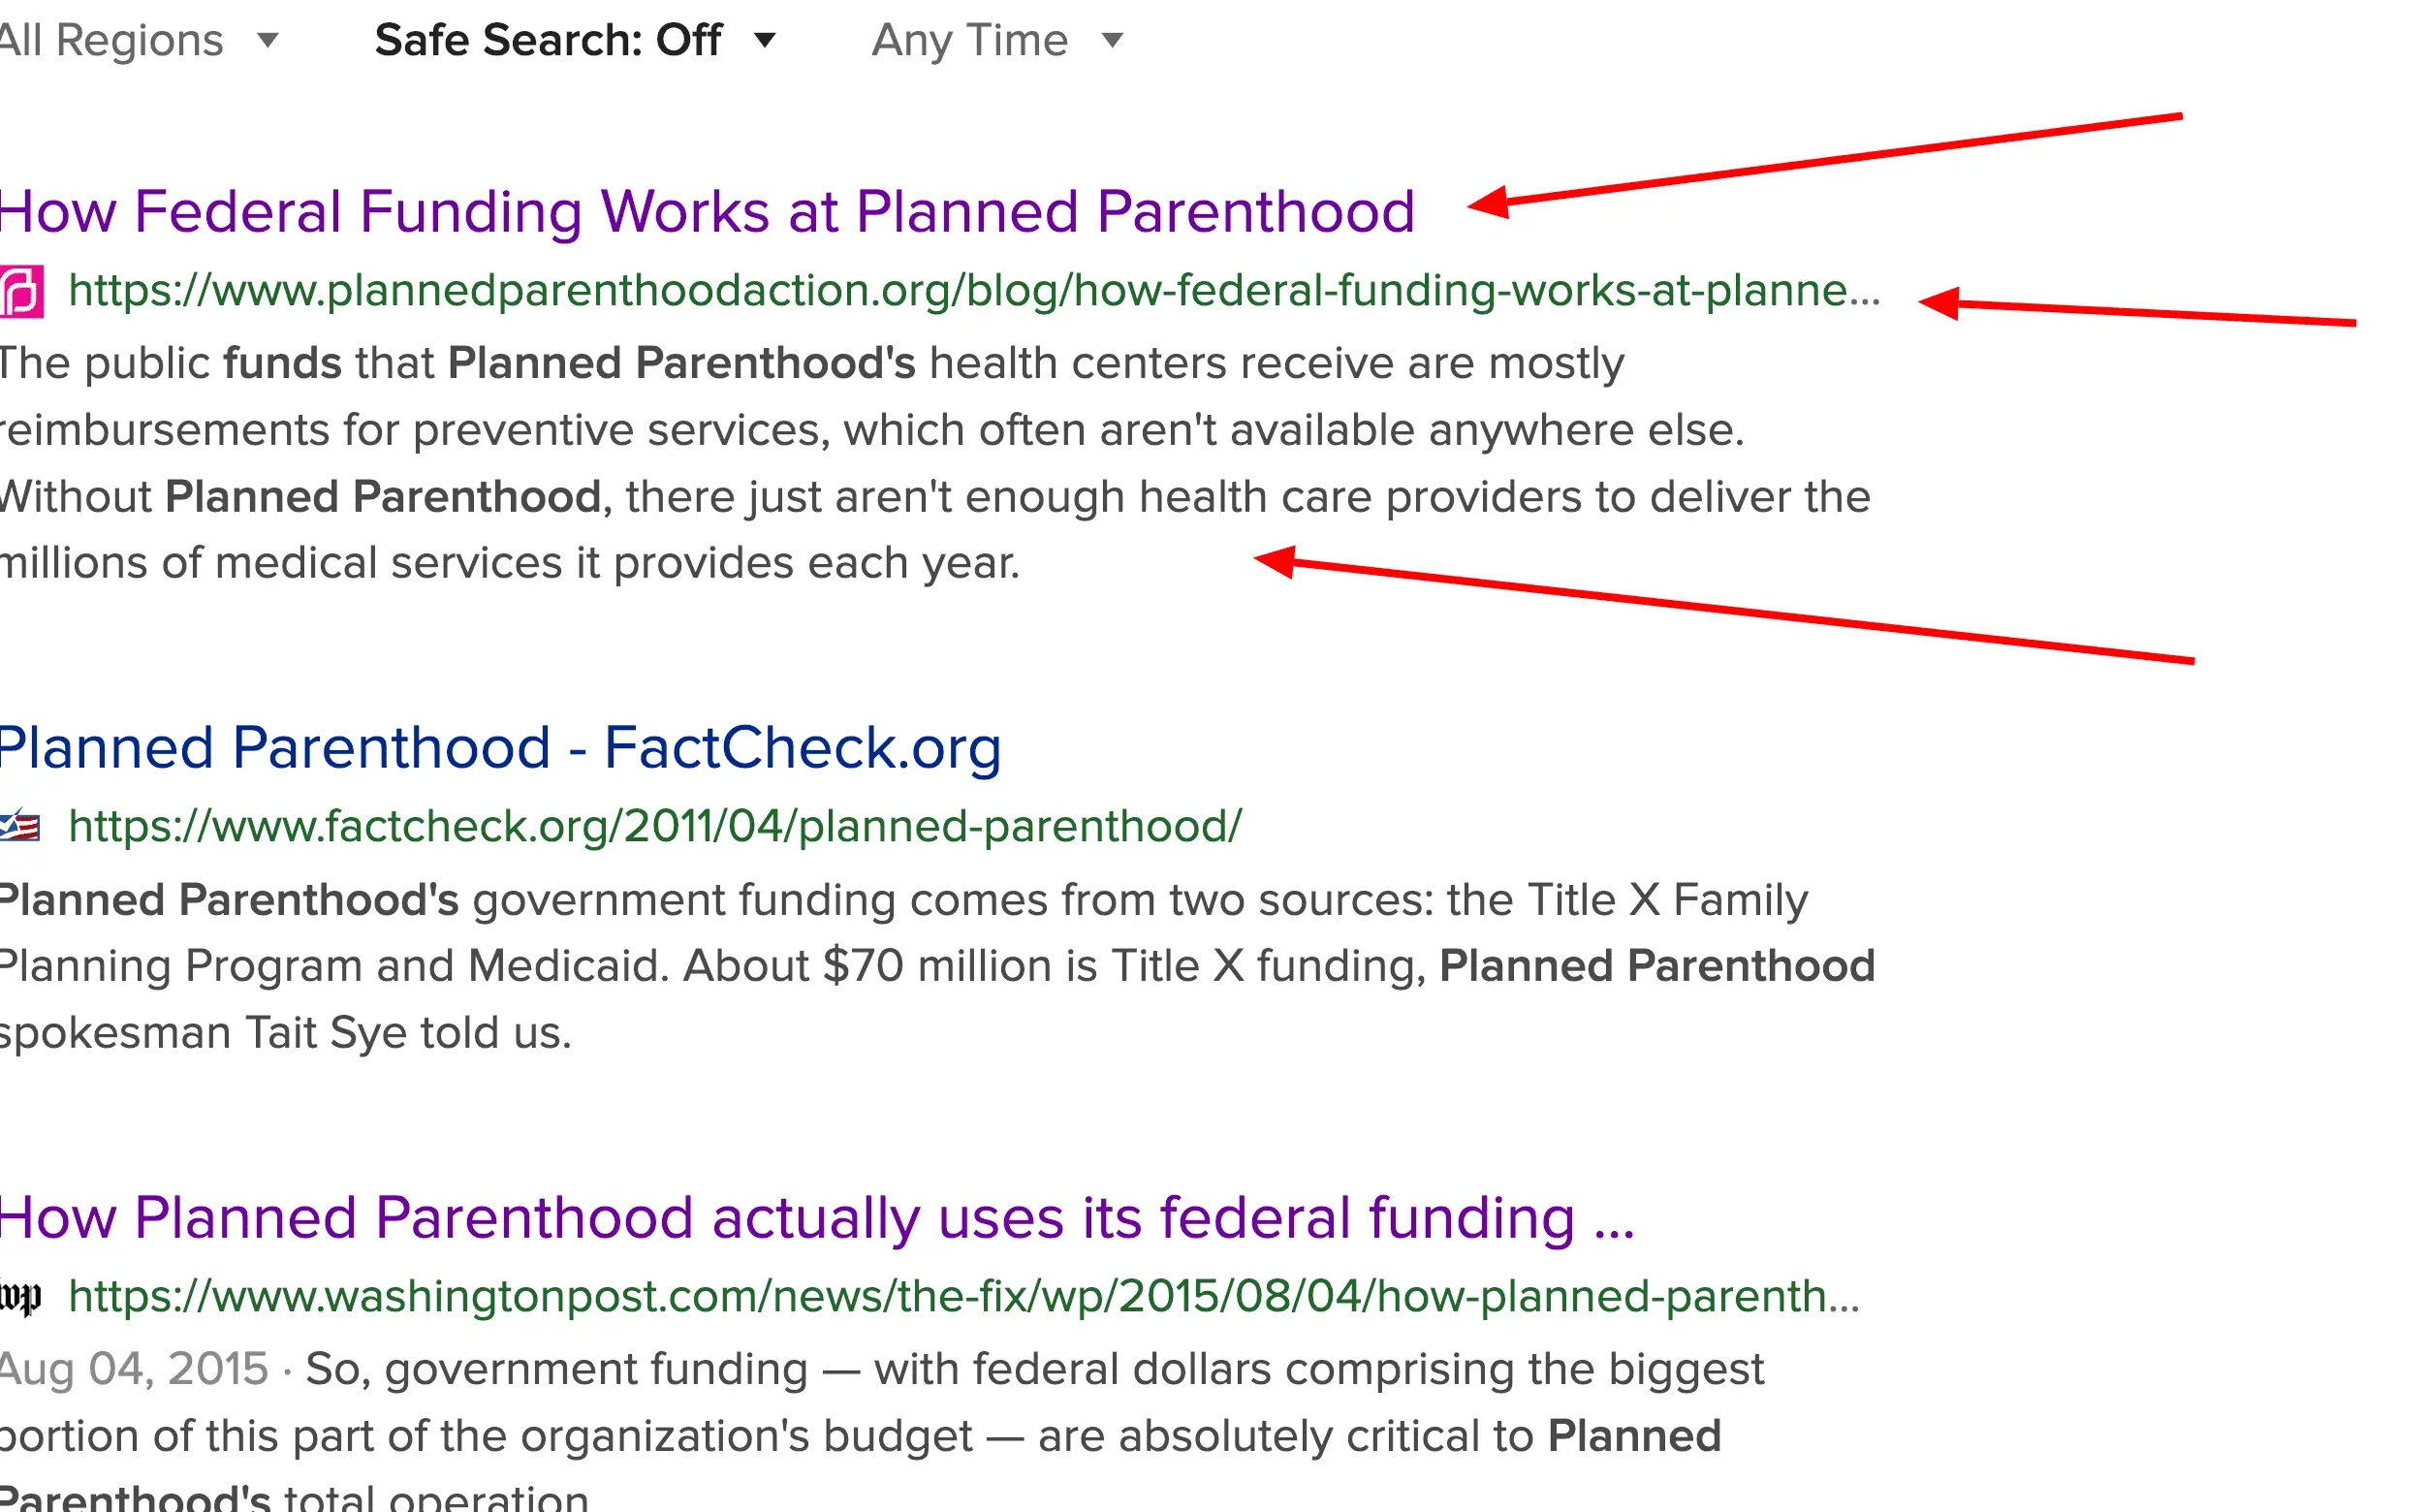
Task: Open the washingtonpost.com green URL link
Action: click(x=963, y=1297)
